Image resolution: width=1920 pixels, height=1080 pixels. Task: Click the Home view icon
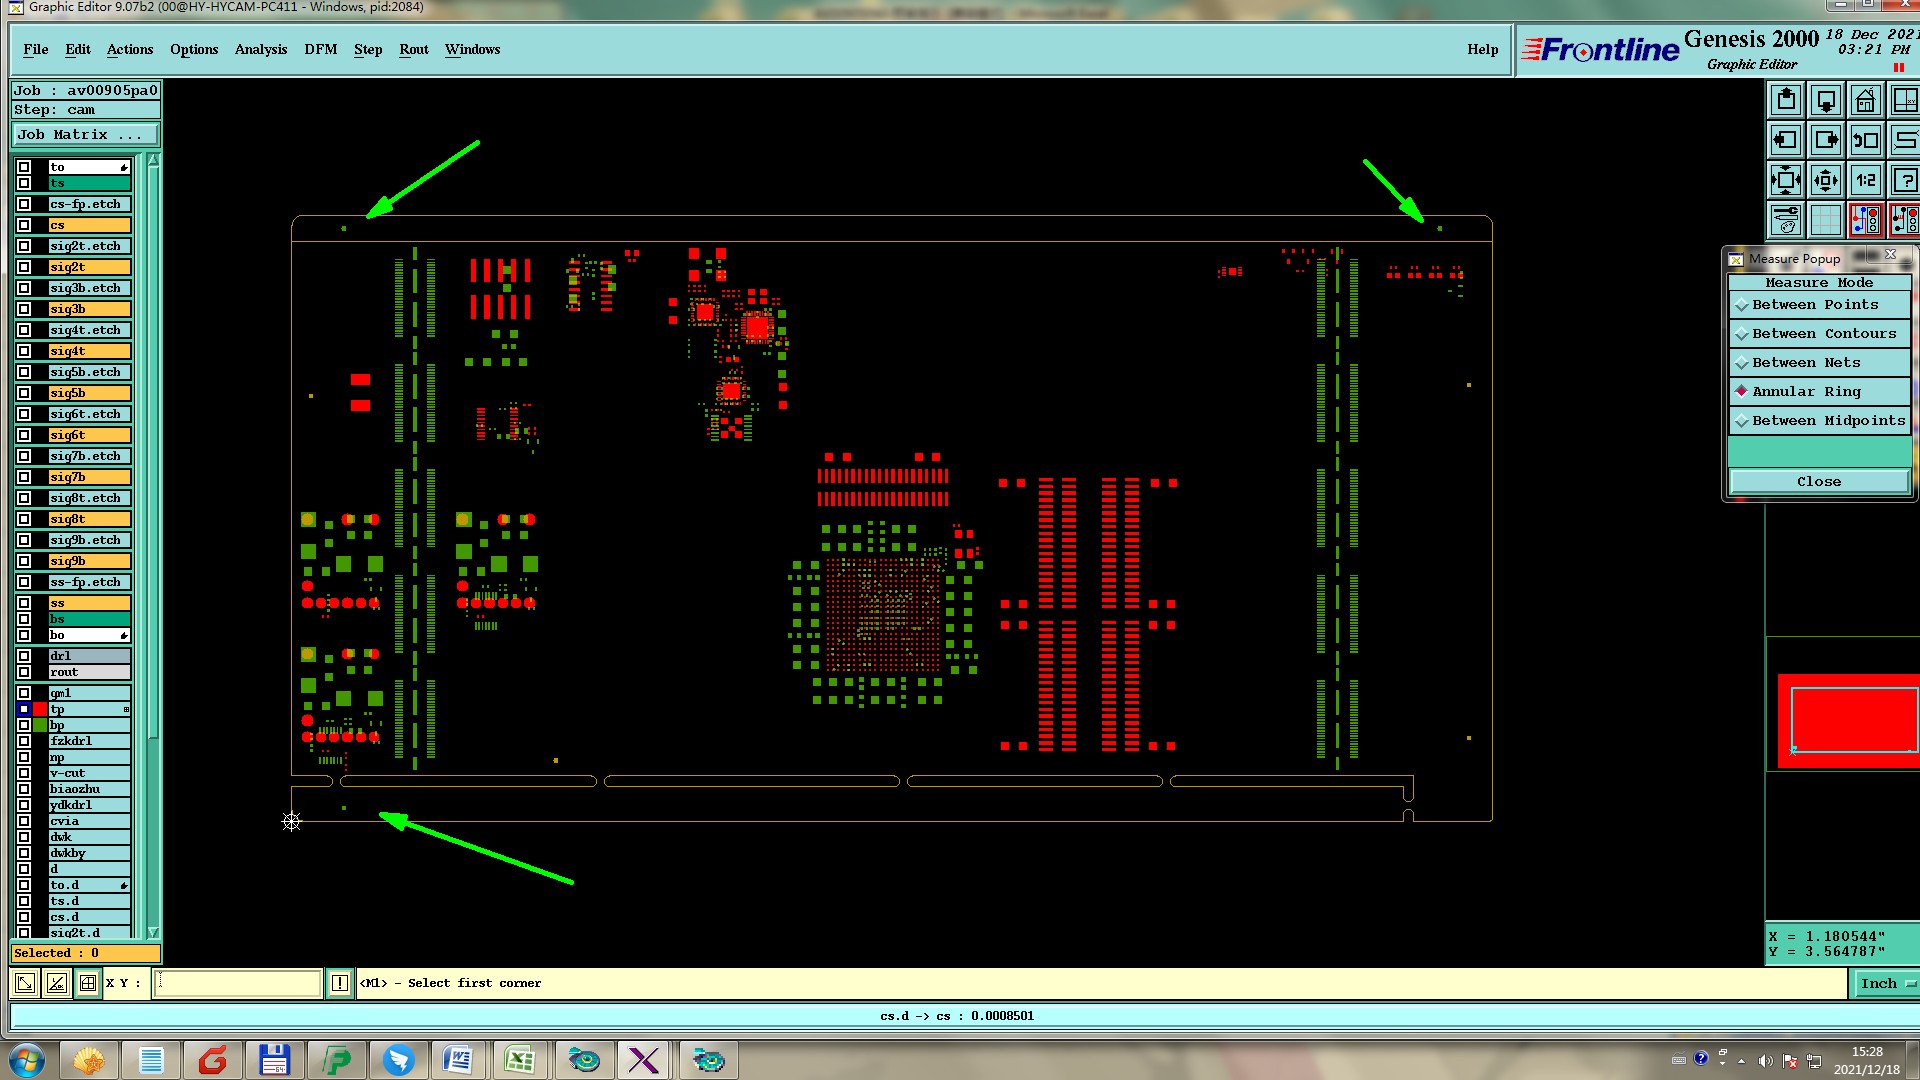pos(1865,101)
